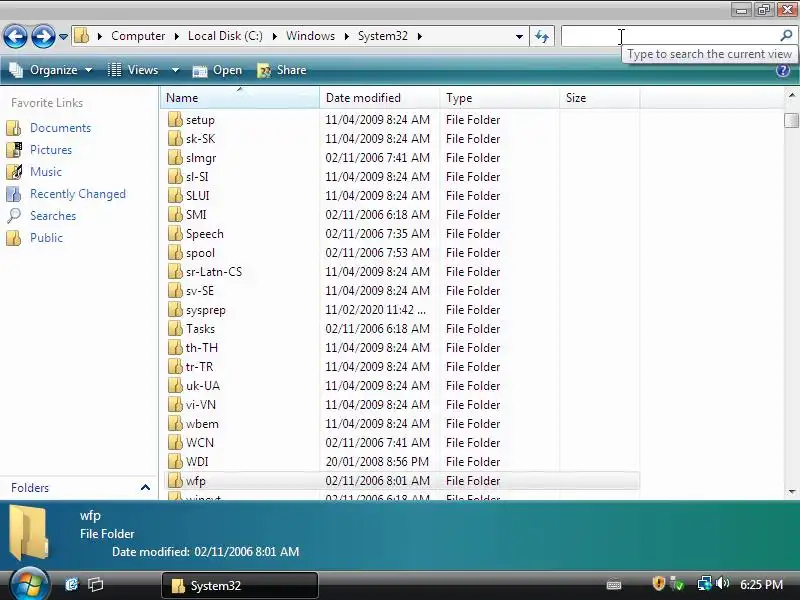Click Open in the toolbar
Image resolution: width=800 pixels, height=600 pixels.
[x=217, y=70]
